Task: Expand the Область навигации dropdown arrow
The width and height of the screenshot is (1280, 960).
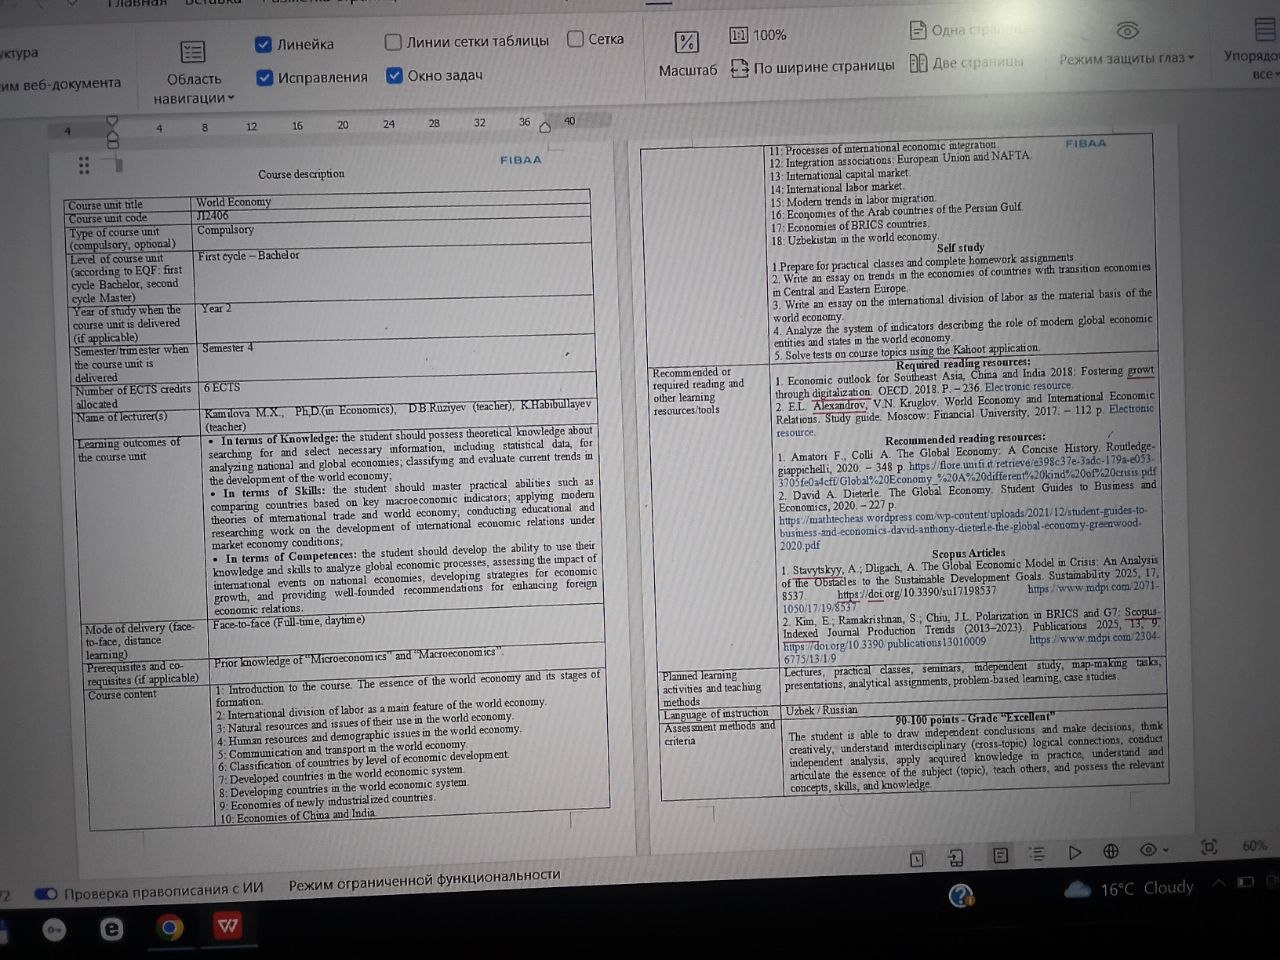Action: (x=231, y=98)
